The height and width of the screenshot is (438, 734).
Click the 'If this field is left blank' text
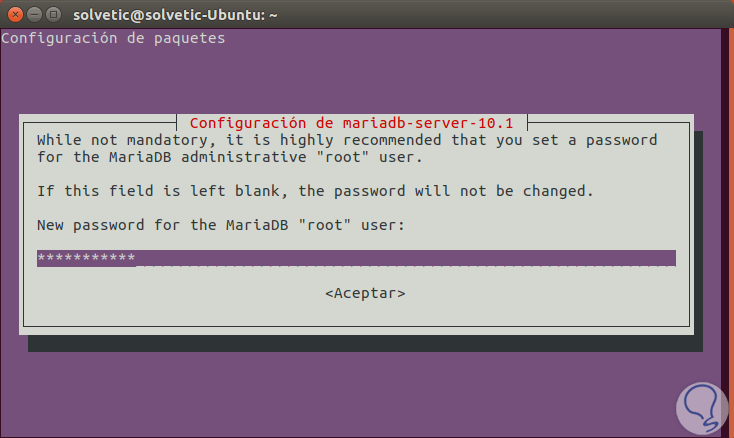(x=315, y=191)
